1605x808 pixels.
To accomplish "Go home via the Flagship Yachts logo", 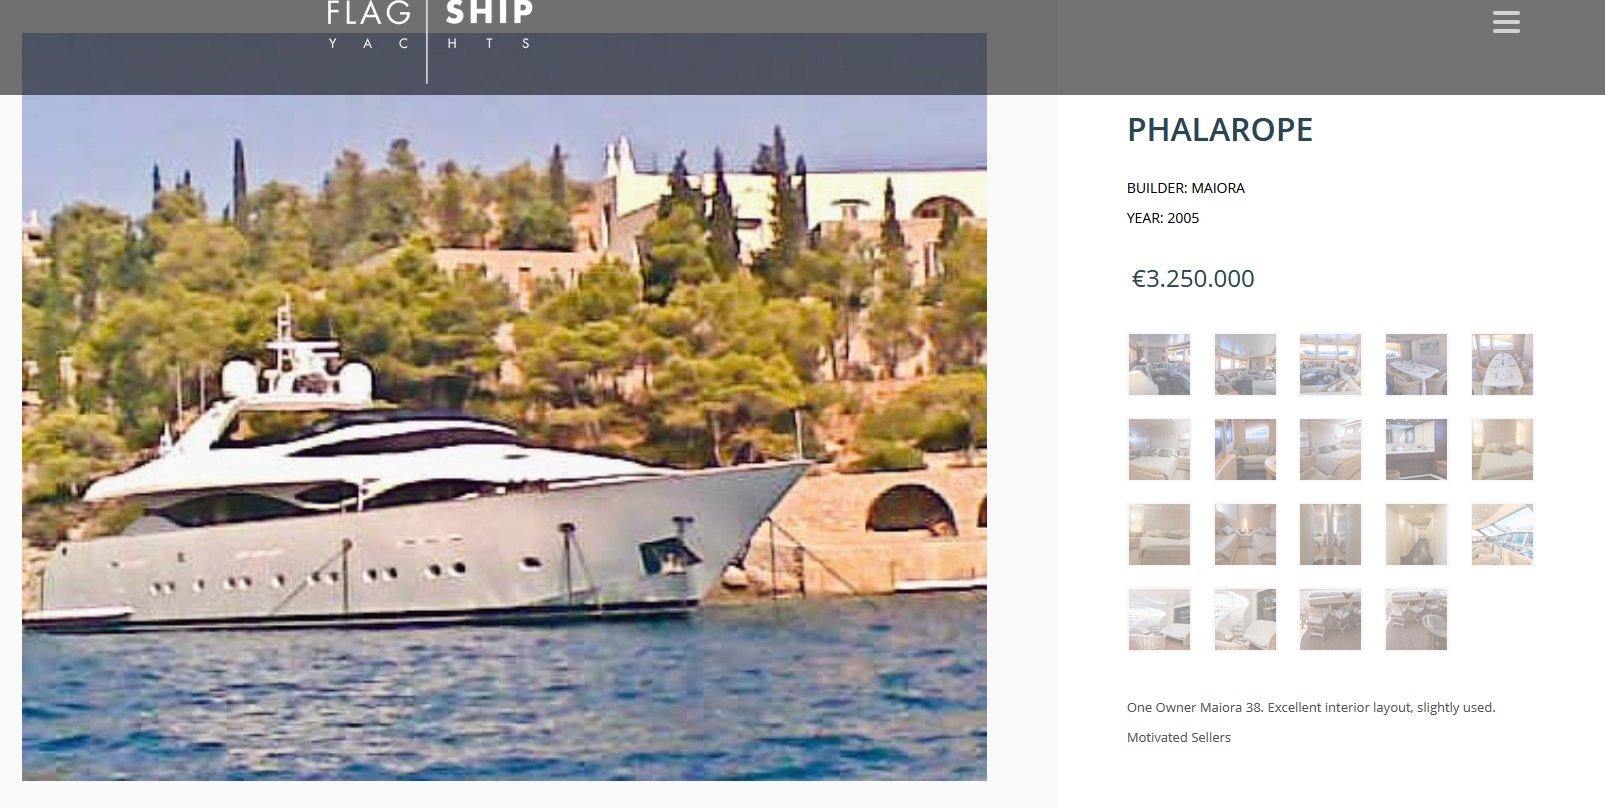I will 429,28.
